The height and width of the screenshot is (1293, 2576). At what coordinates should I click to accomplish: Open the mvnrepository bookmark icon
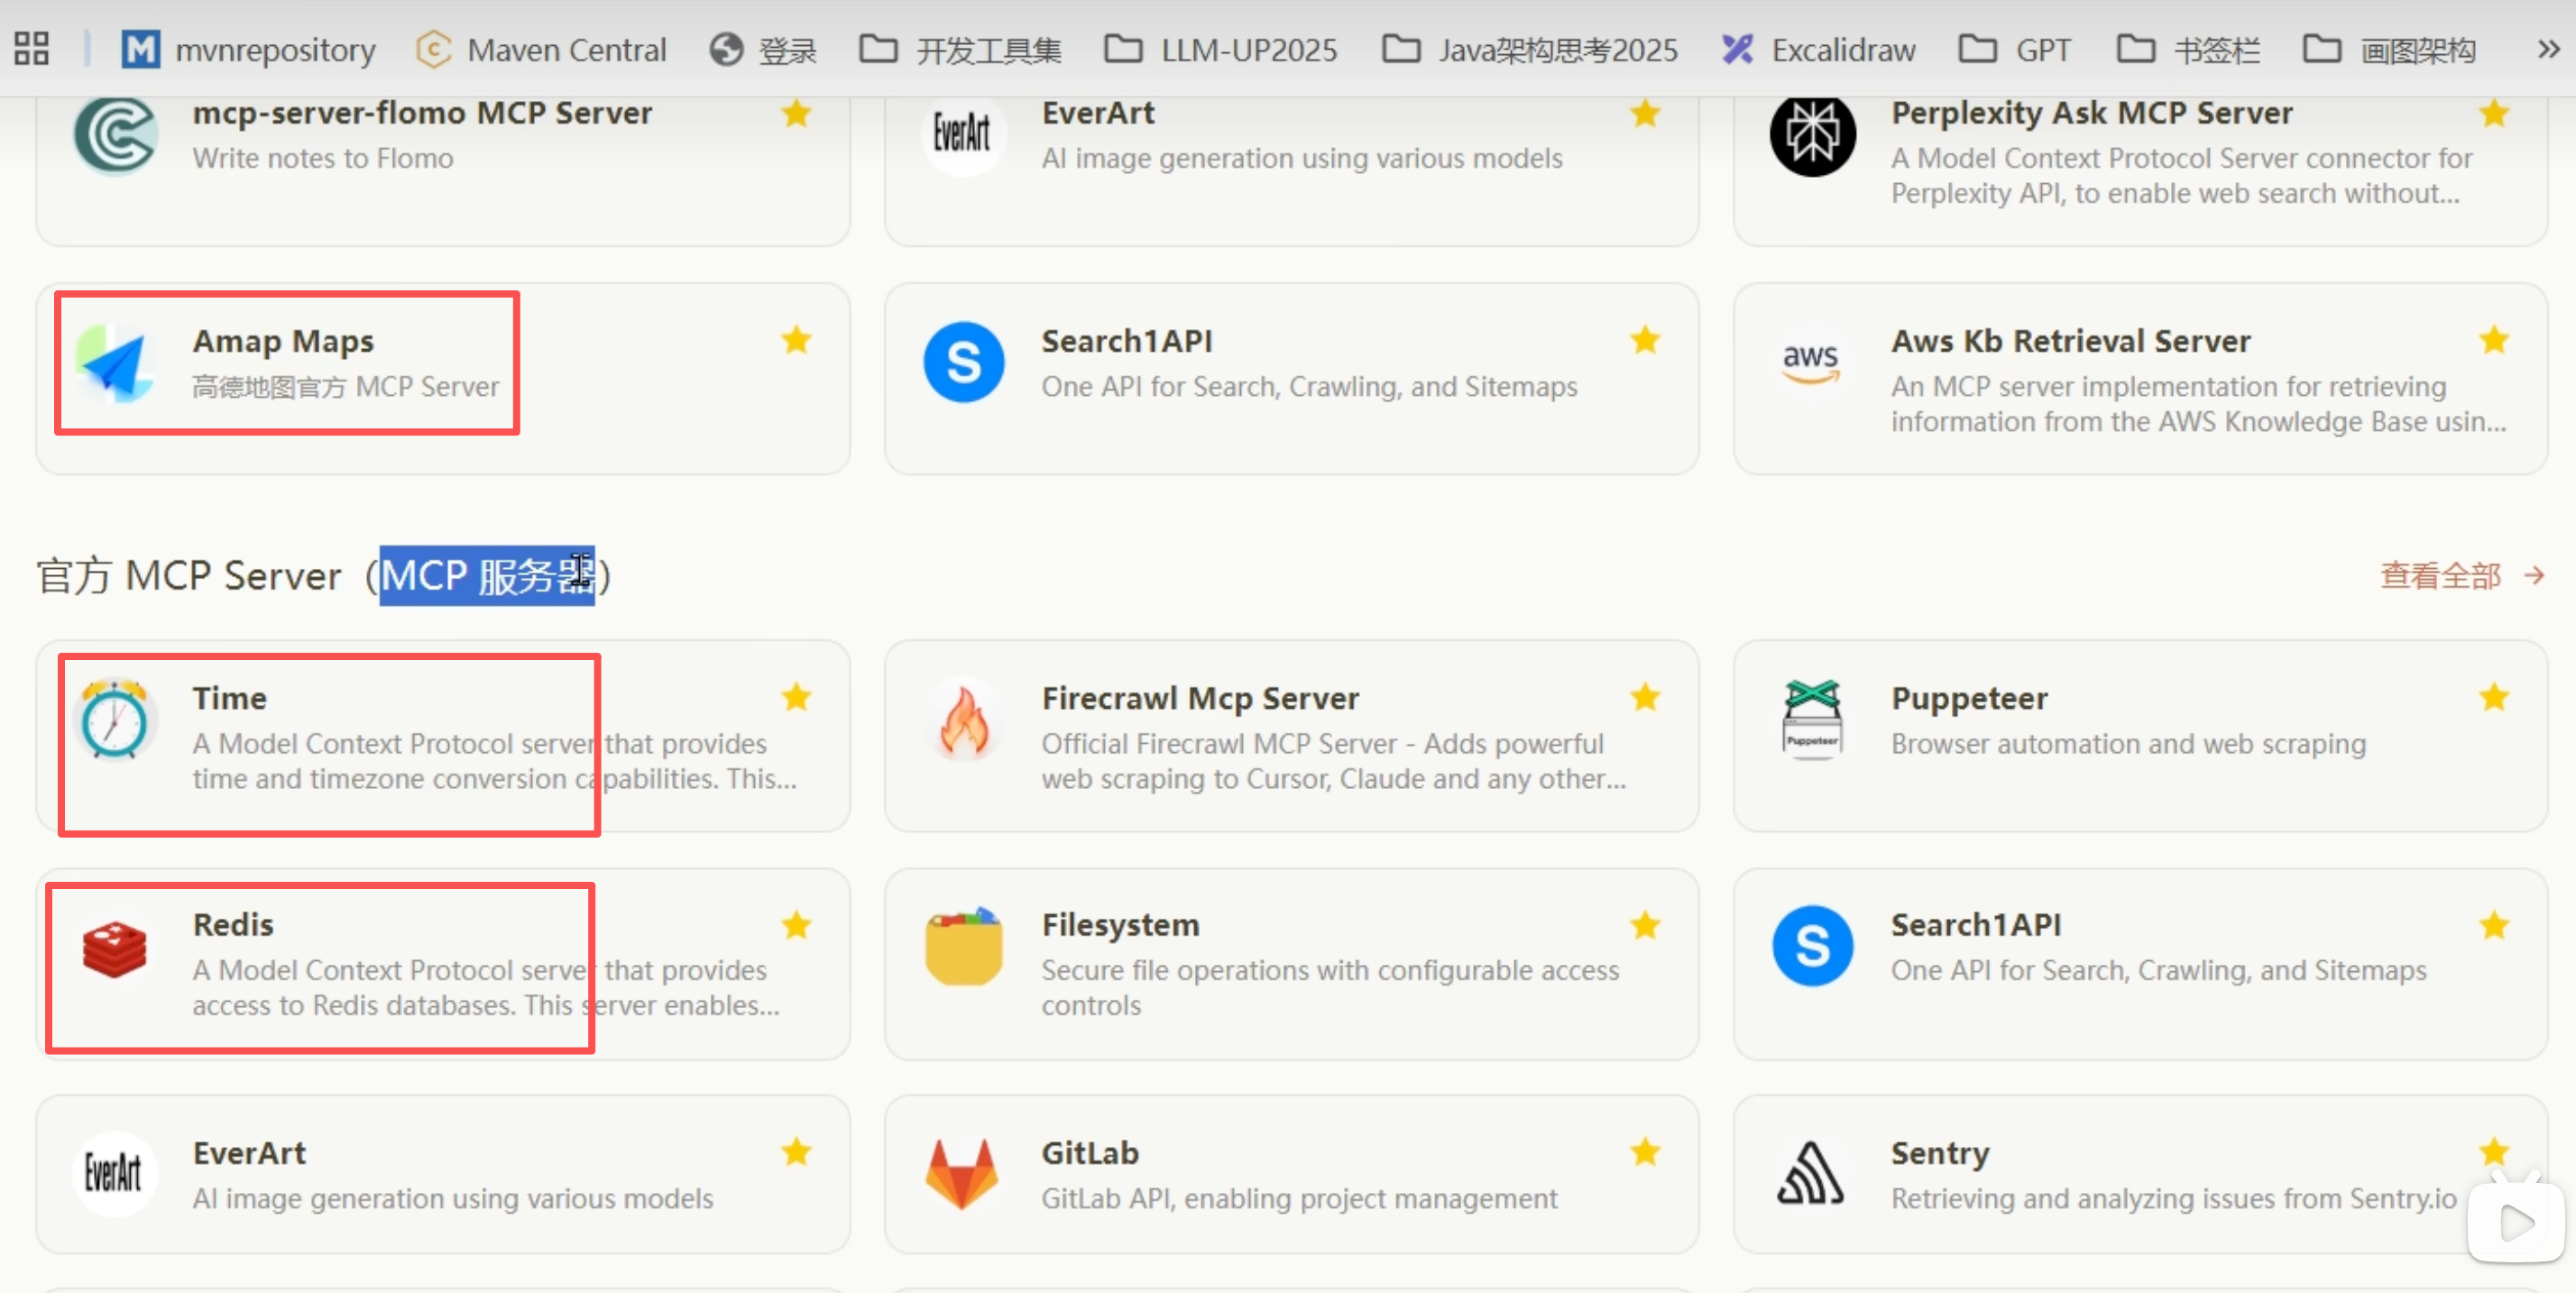[140, 49]
